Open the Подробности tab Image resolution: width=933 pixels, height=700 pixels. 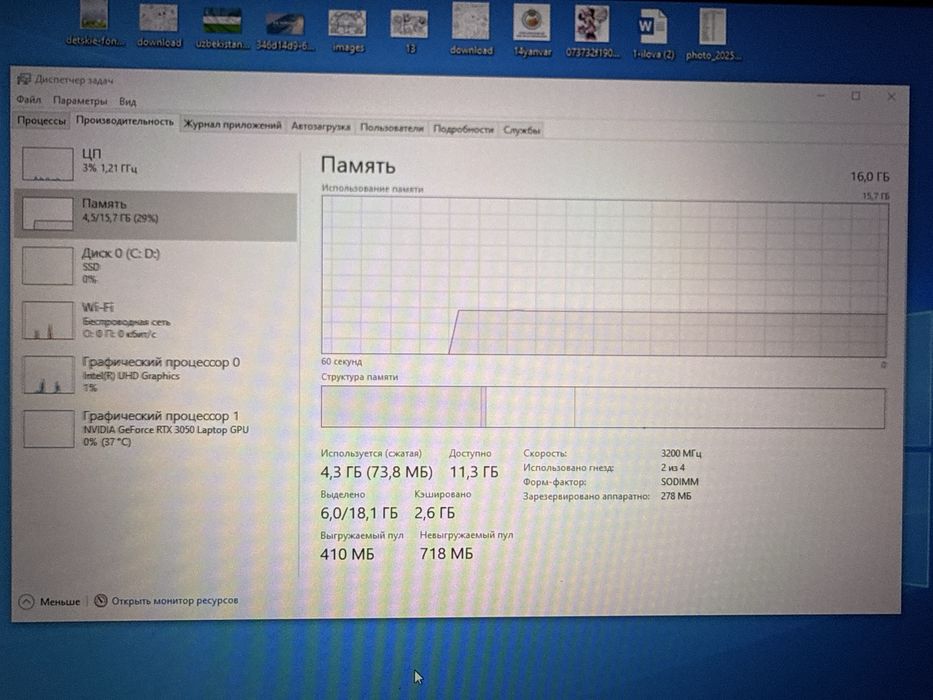pyautogui.click(x=463, y=129)
